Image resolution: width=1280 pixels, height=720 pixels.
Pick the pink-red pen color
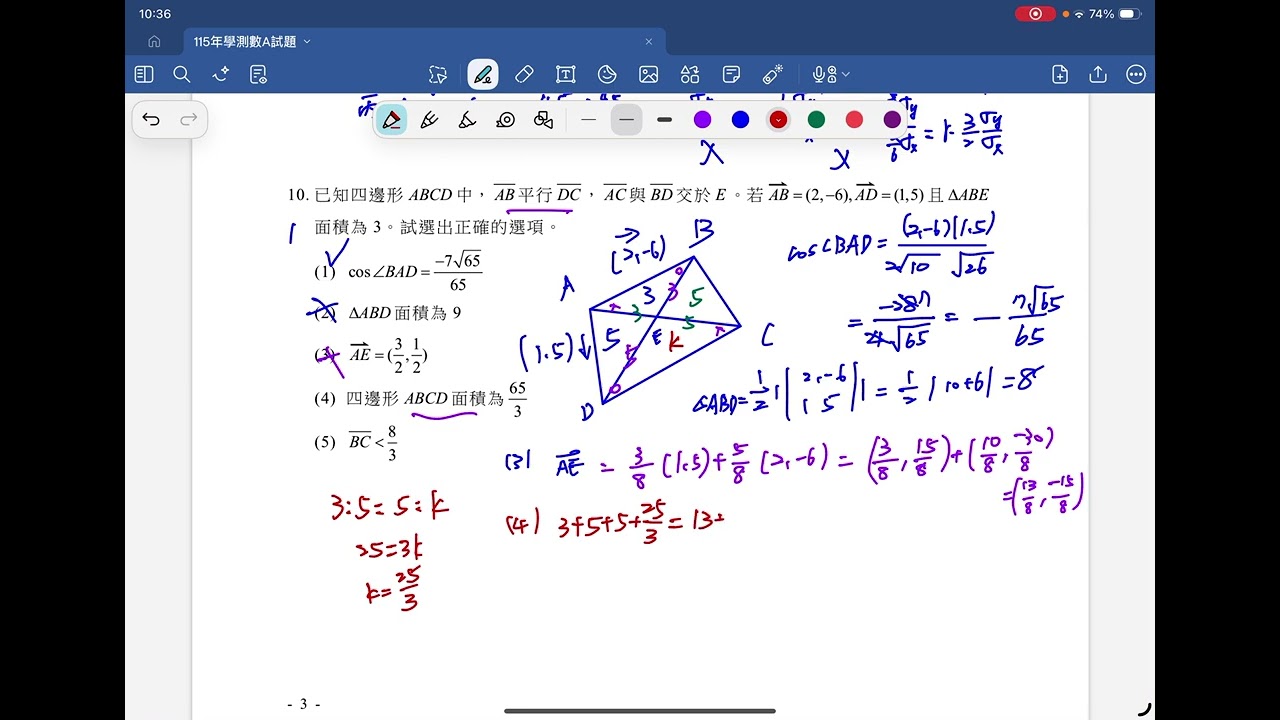tap(854, 120)
